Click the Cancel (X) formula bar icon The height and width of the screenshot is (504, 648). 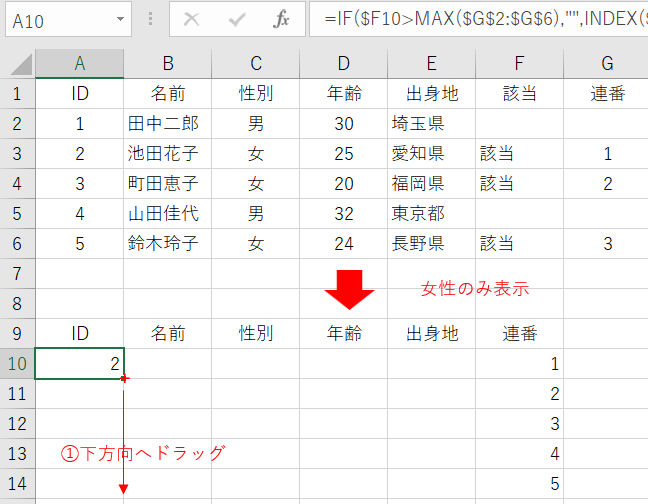click(x=191, y=19)
